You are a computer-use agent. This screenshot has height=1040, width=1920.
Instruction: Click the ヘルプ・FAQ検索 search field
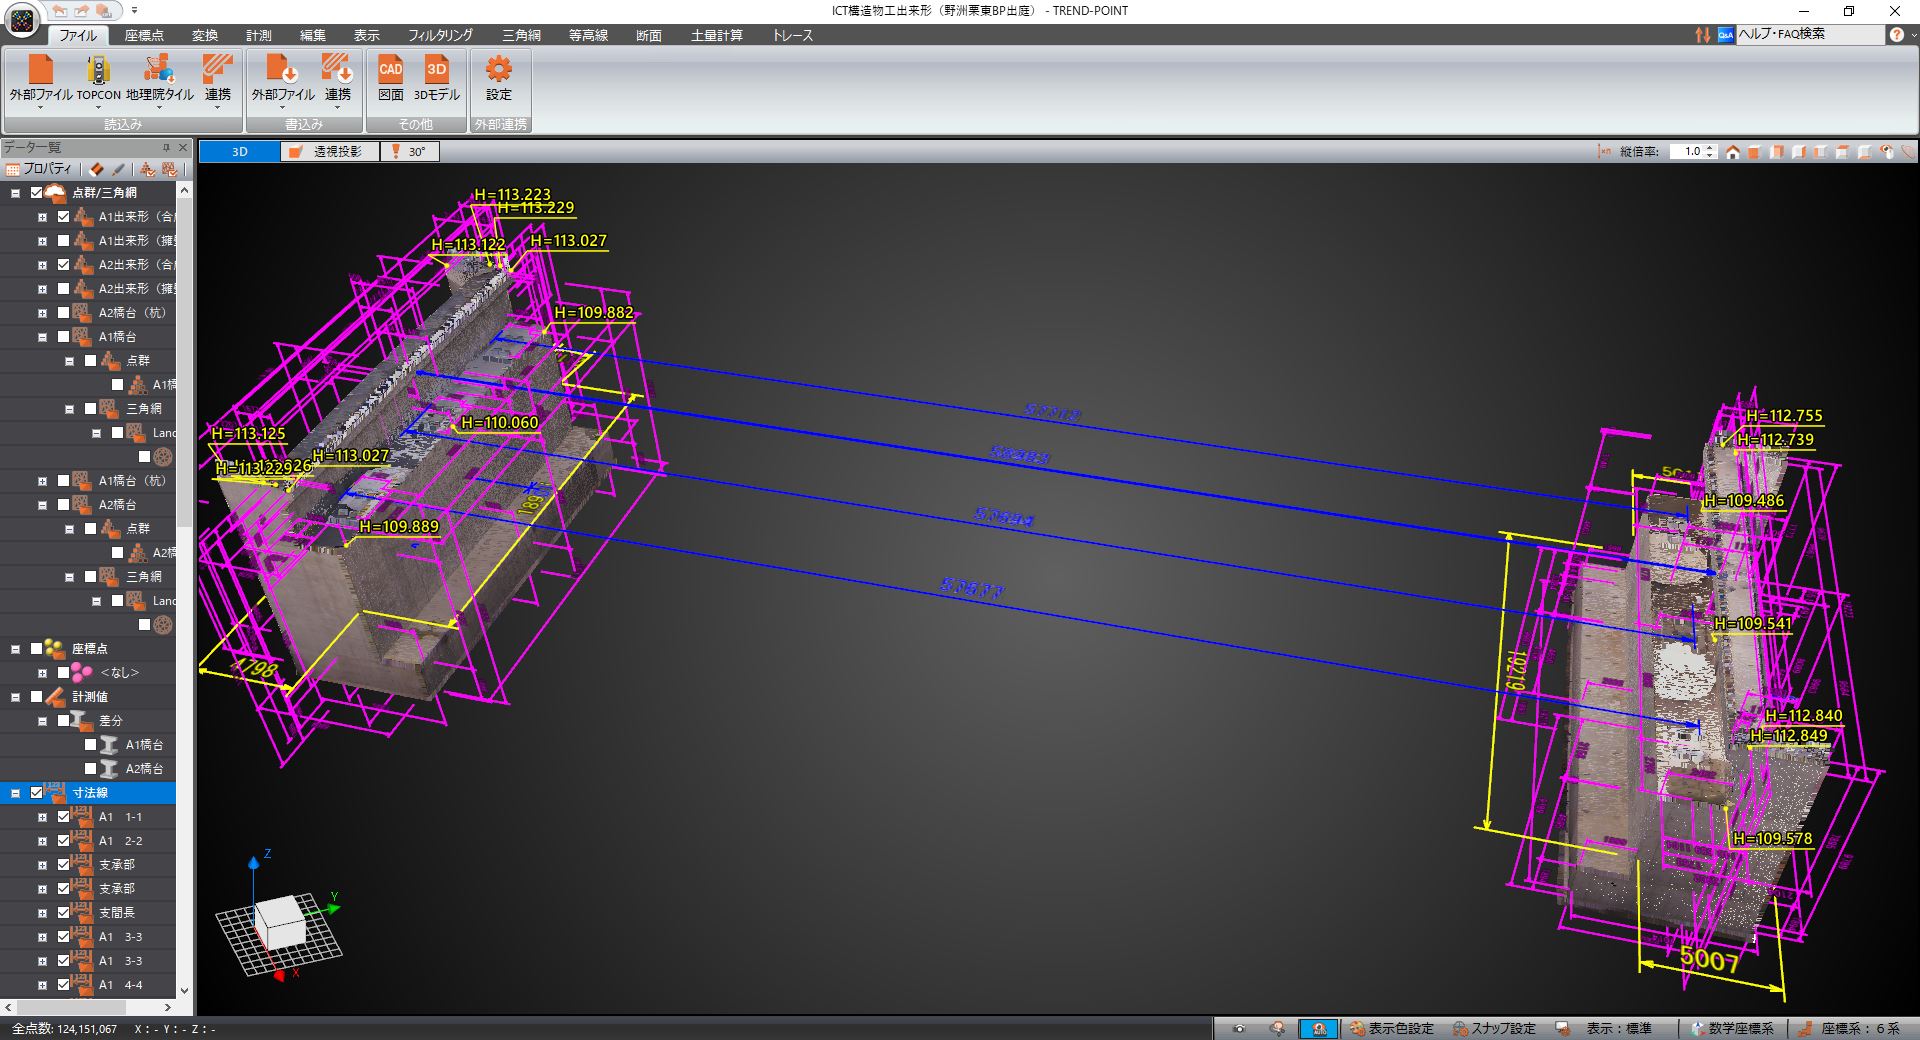tap(1808, 34)
